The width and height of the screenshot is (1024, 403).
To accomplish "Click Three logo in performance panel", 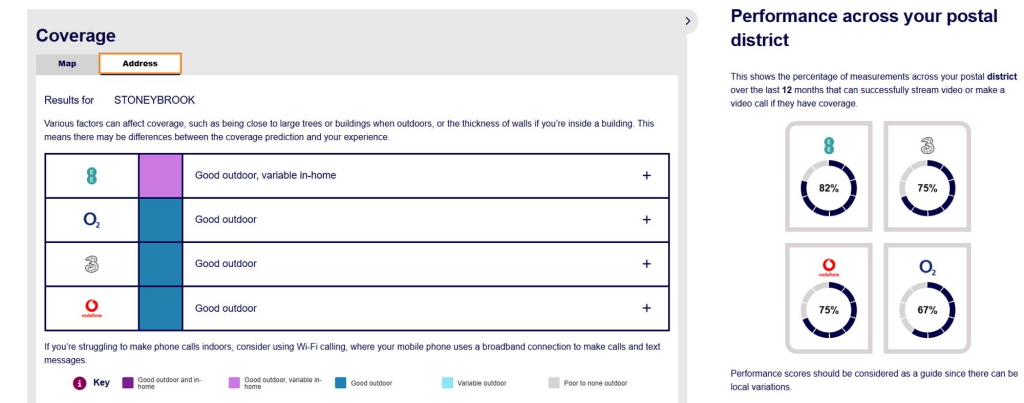I will click(x=927, y=146).
